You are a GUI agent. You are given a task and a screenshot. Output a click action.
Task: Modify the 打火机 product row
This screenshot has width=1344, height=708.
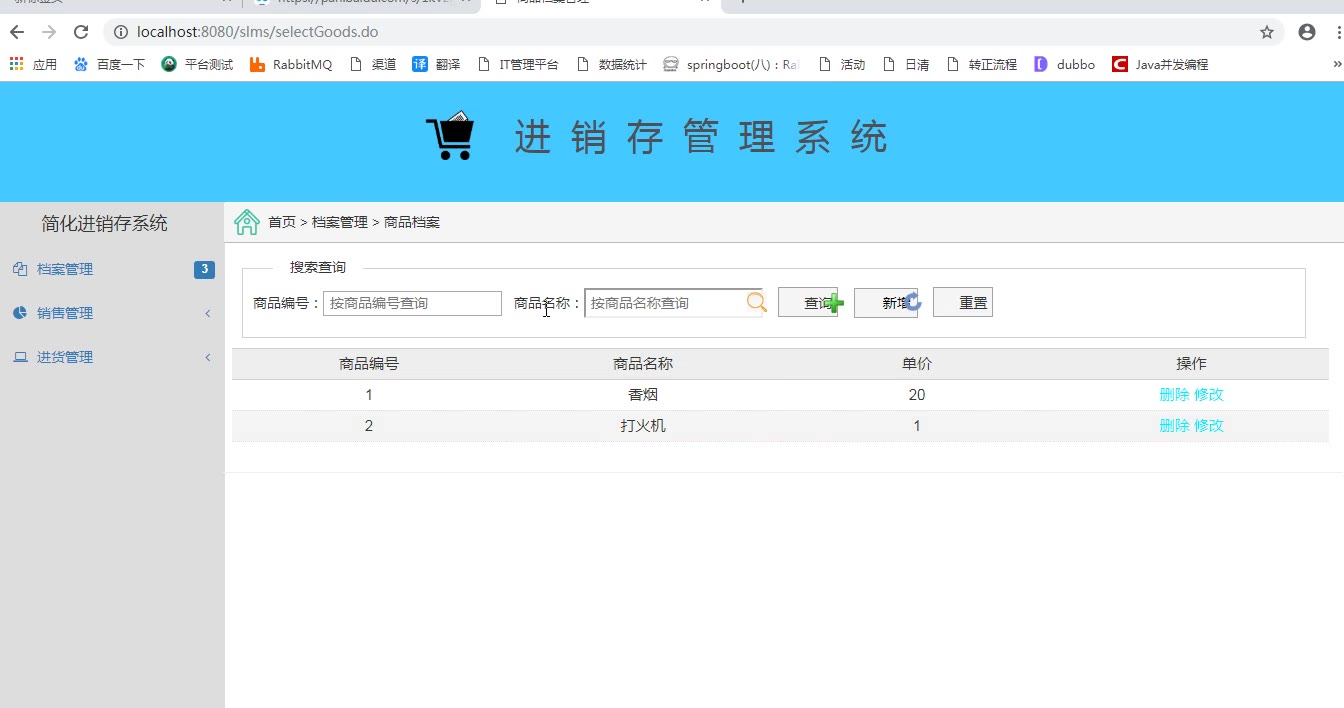1209,426
